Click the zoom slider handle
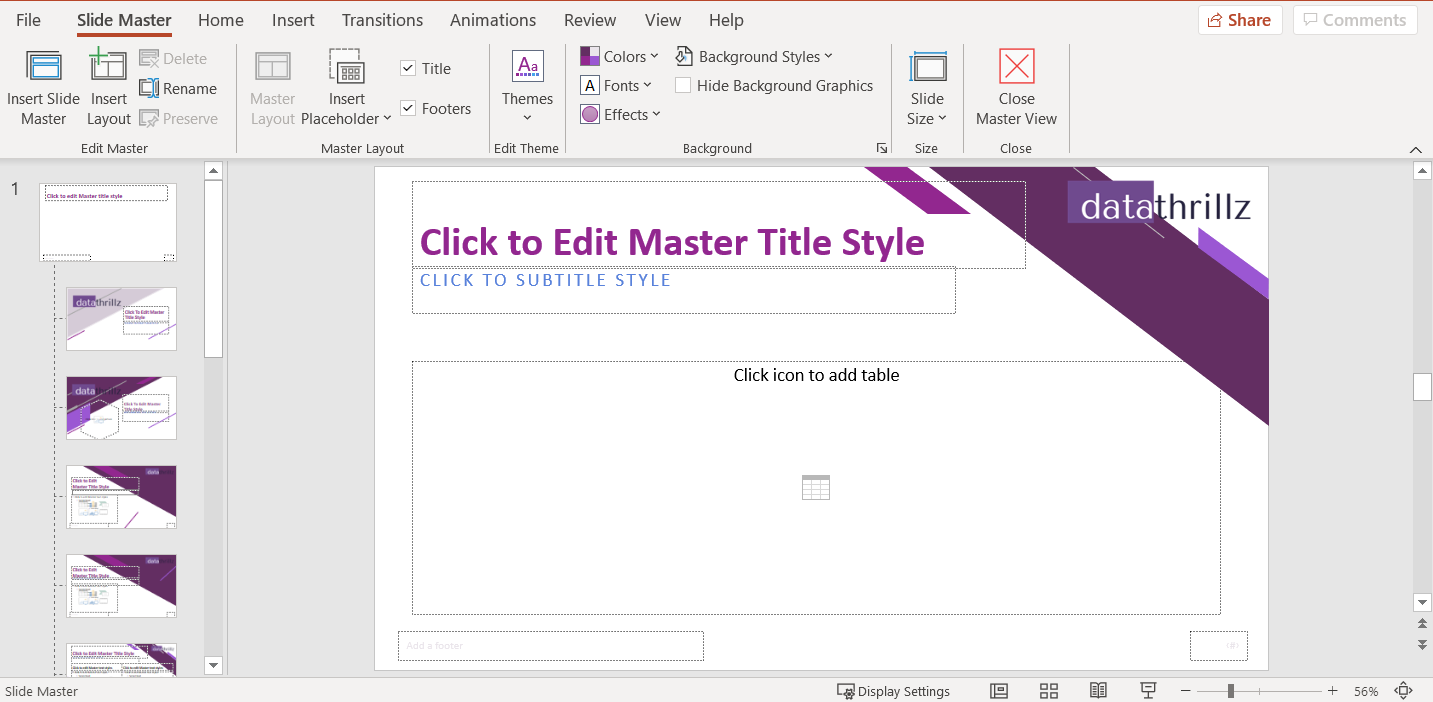The width and height of the screenshot is (1433, 702). coord(1231,691)
